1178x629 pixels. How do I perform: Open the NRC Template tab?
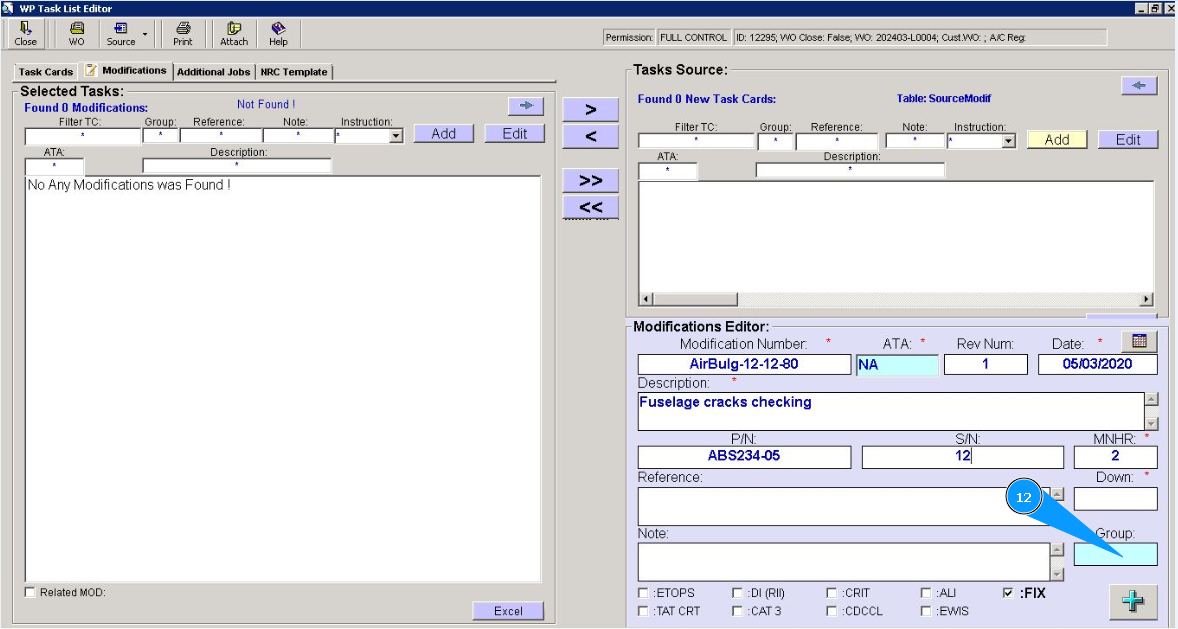tap(294, 72)
